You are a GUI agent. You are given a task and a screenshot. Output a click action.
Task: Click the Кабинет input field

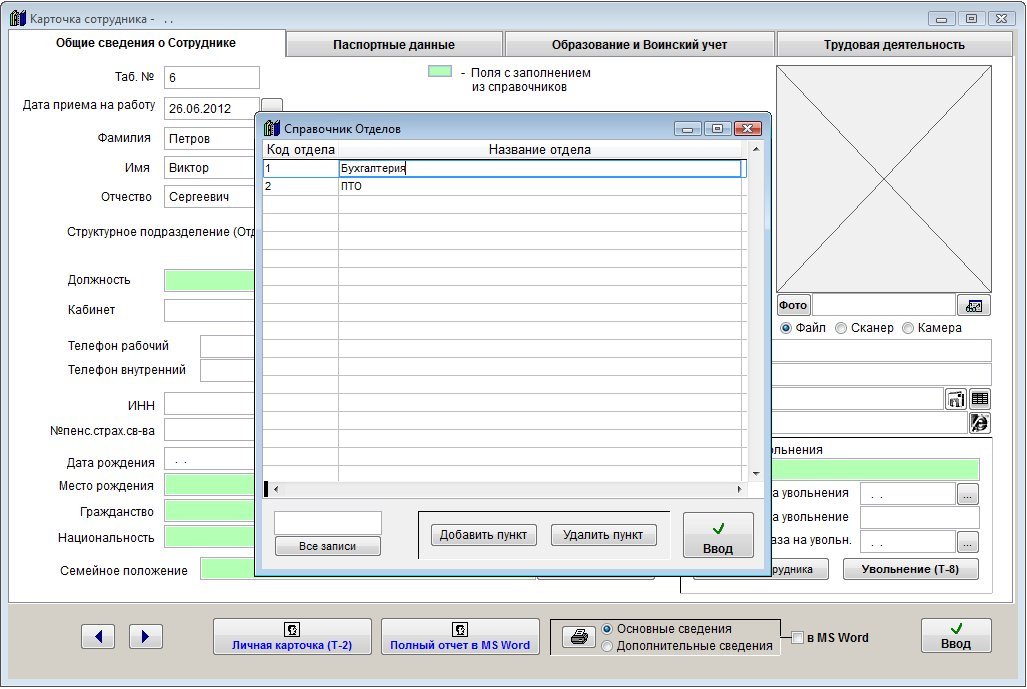(x=210, y=310)
